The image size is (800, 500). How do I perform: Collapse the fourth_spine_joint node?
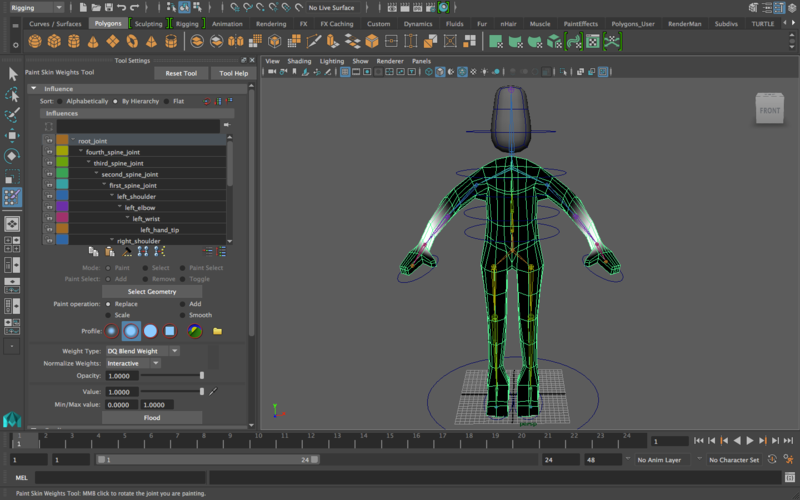tap(81, 151)
